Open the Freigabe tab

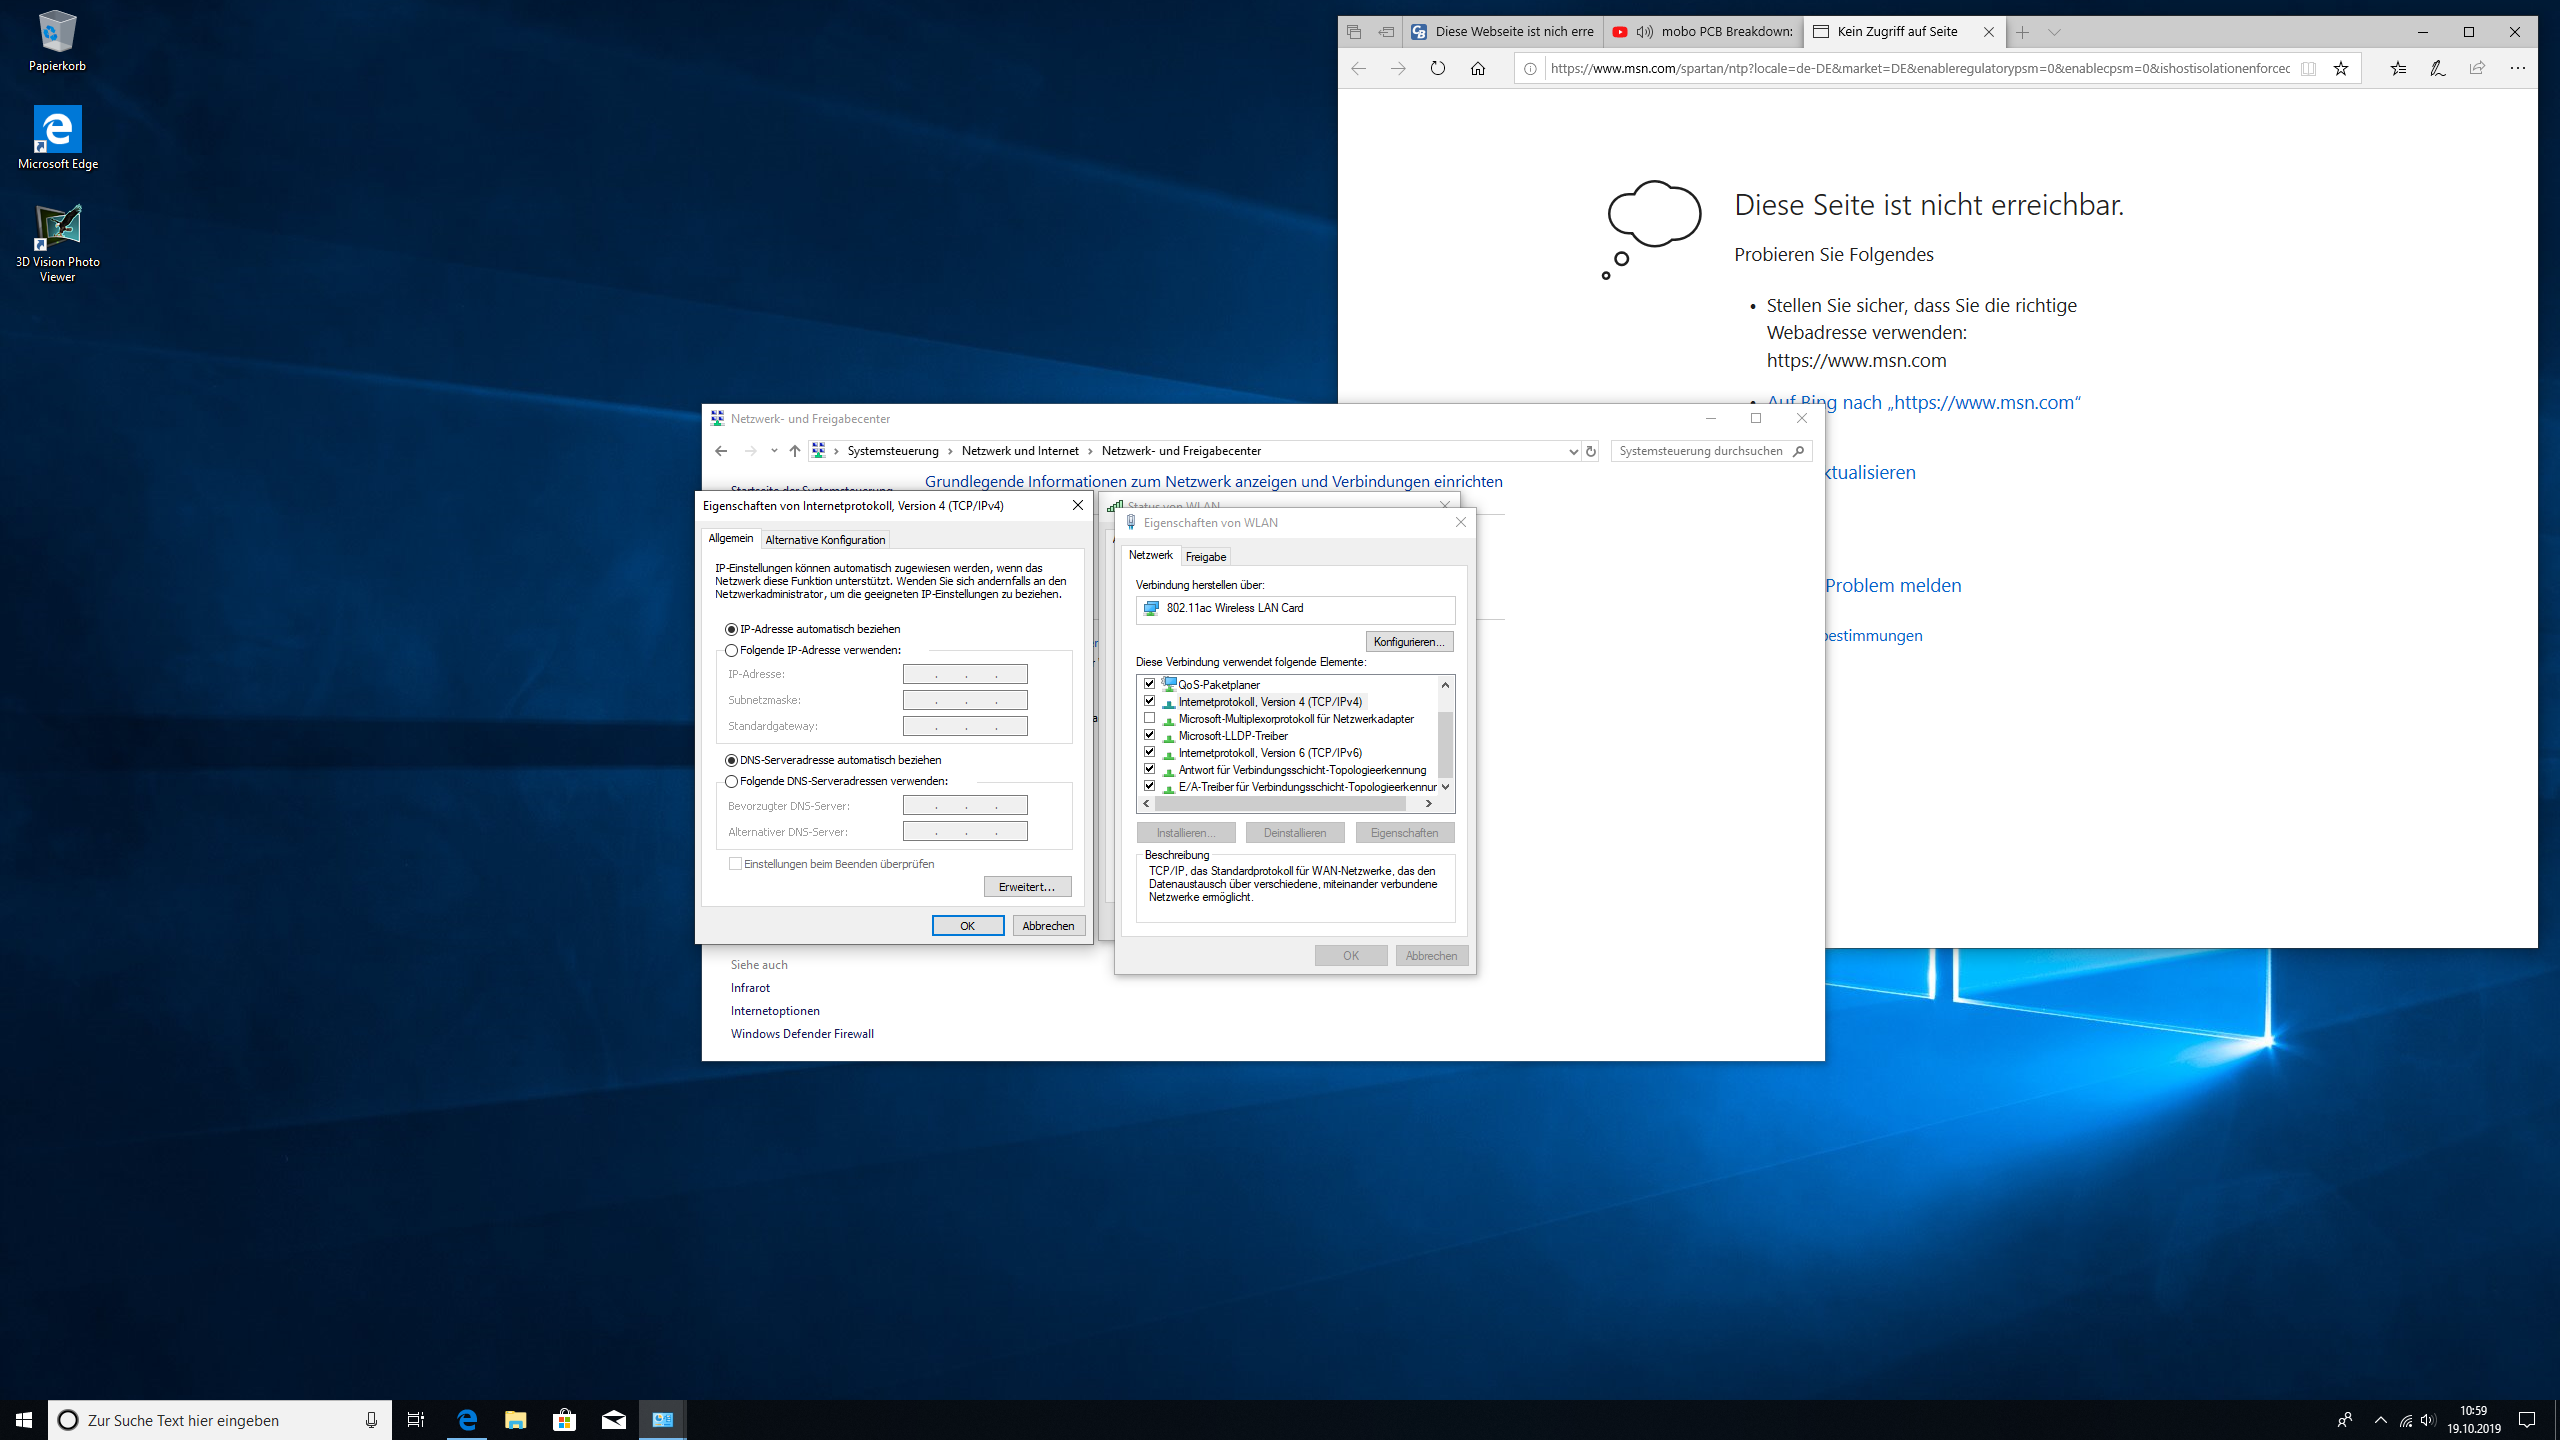pos(1205,557)
